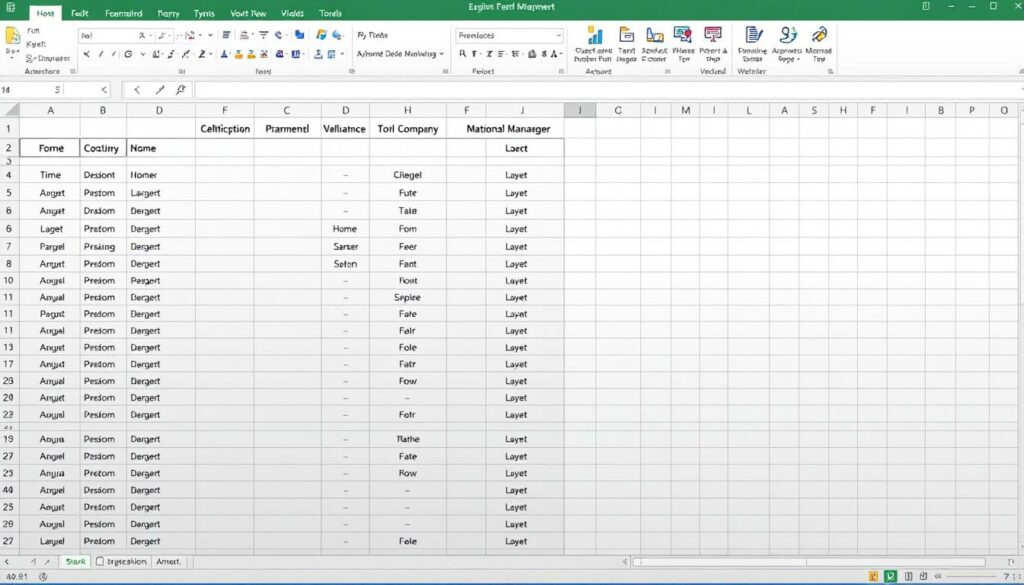The height and width of the screenshot is (585, 1024).
Task: Expand the Aripmatts Tepe dropdown
Action: coord(799,59)
